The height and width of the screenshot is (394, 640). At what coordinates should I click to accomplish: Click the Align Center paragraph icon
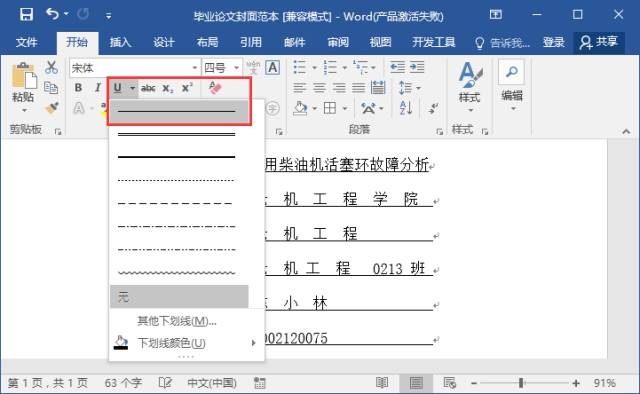pos(319,87)
